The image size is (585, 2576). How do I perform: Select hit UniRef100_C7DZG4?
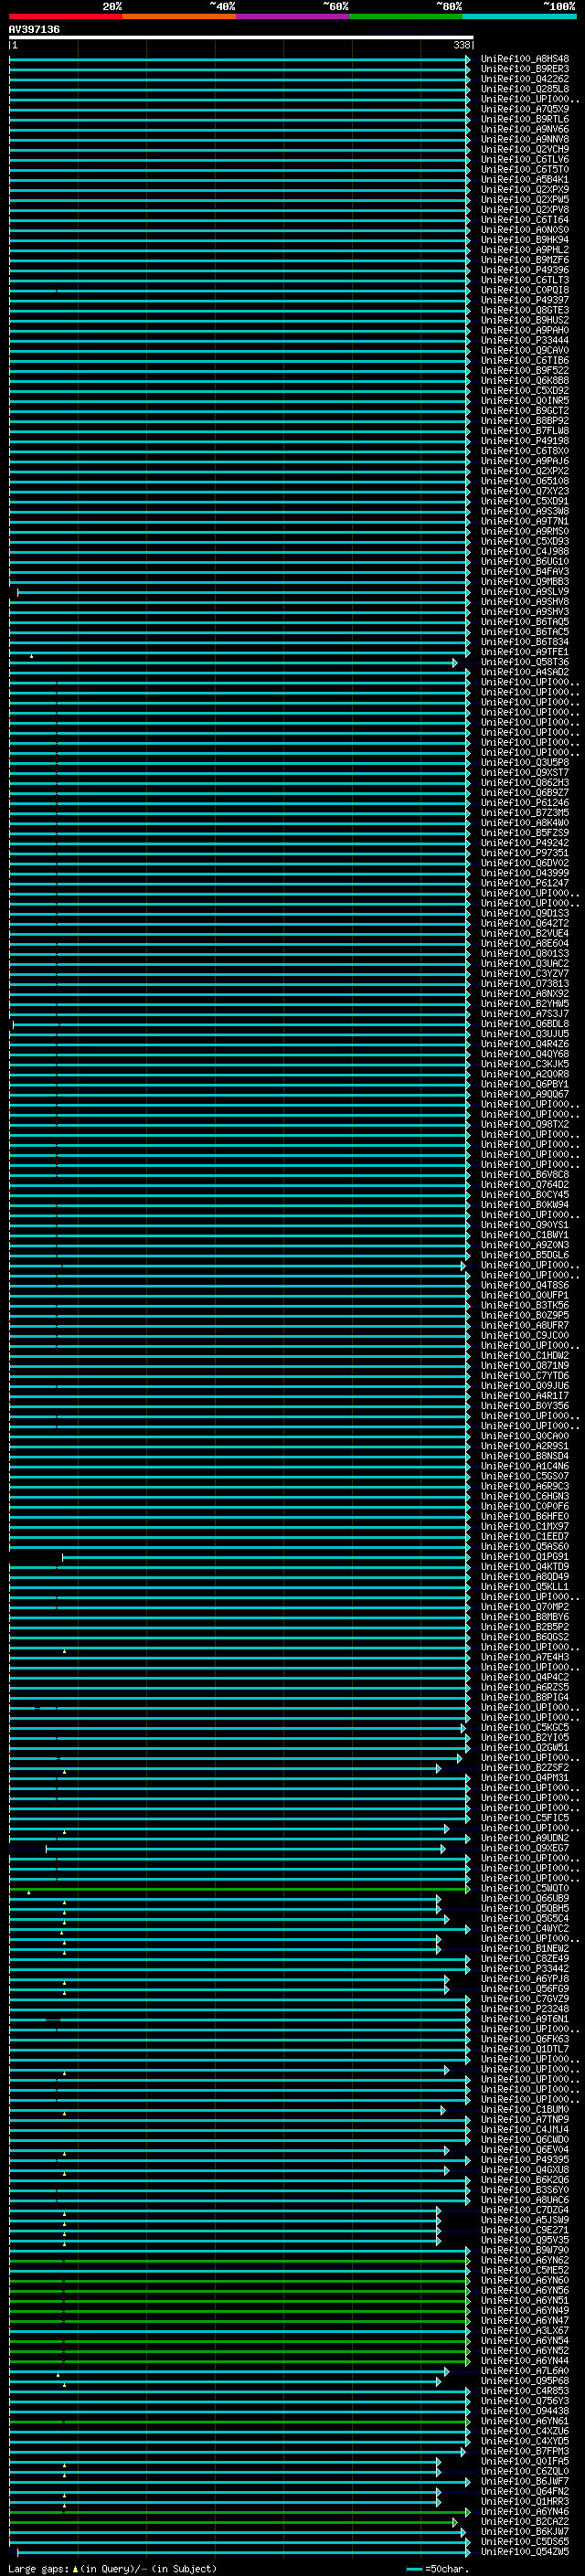click(x=525, y=2210)
